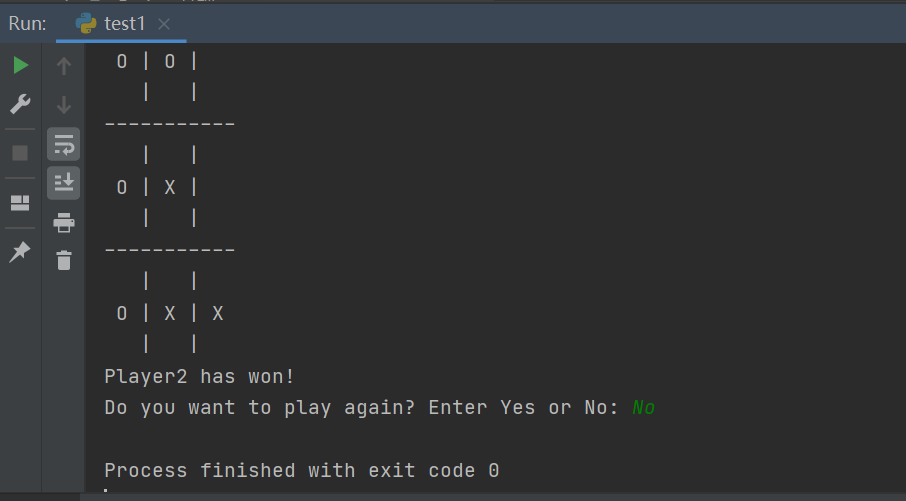Click the Python logo on the test1 tab
Screen dimensions: 906x501
point(86,23)
